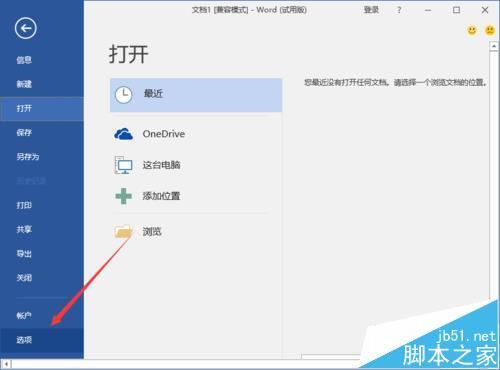Click the frowning face feedback icon
500x370 pixels.
[490, 31]
